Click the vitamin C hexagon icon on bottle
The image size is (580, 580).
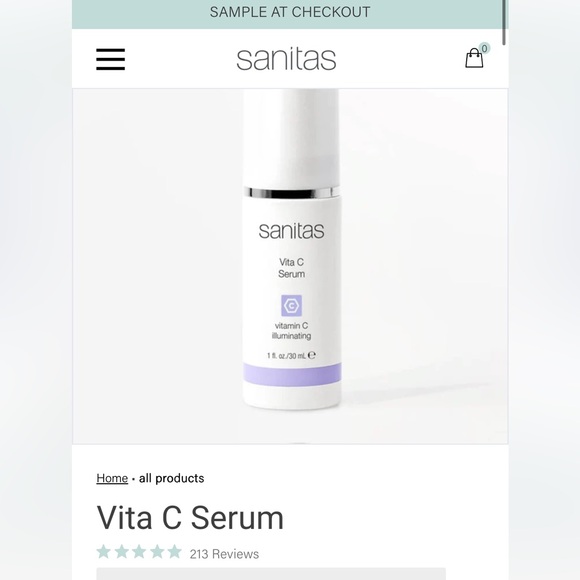click(291, 306)
